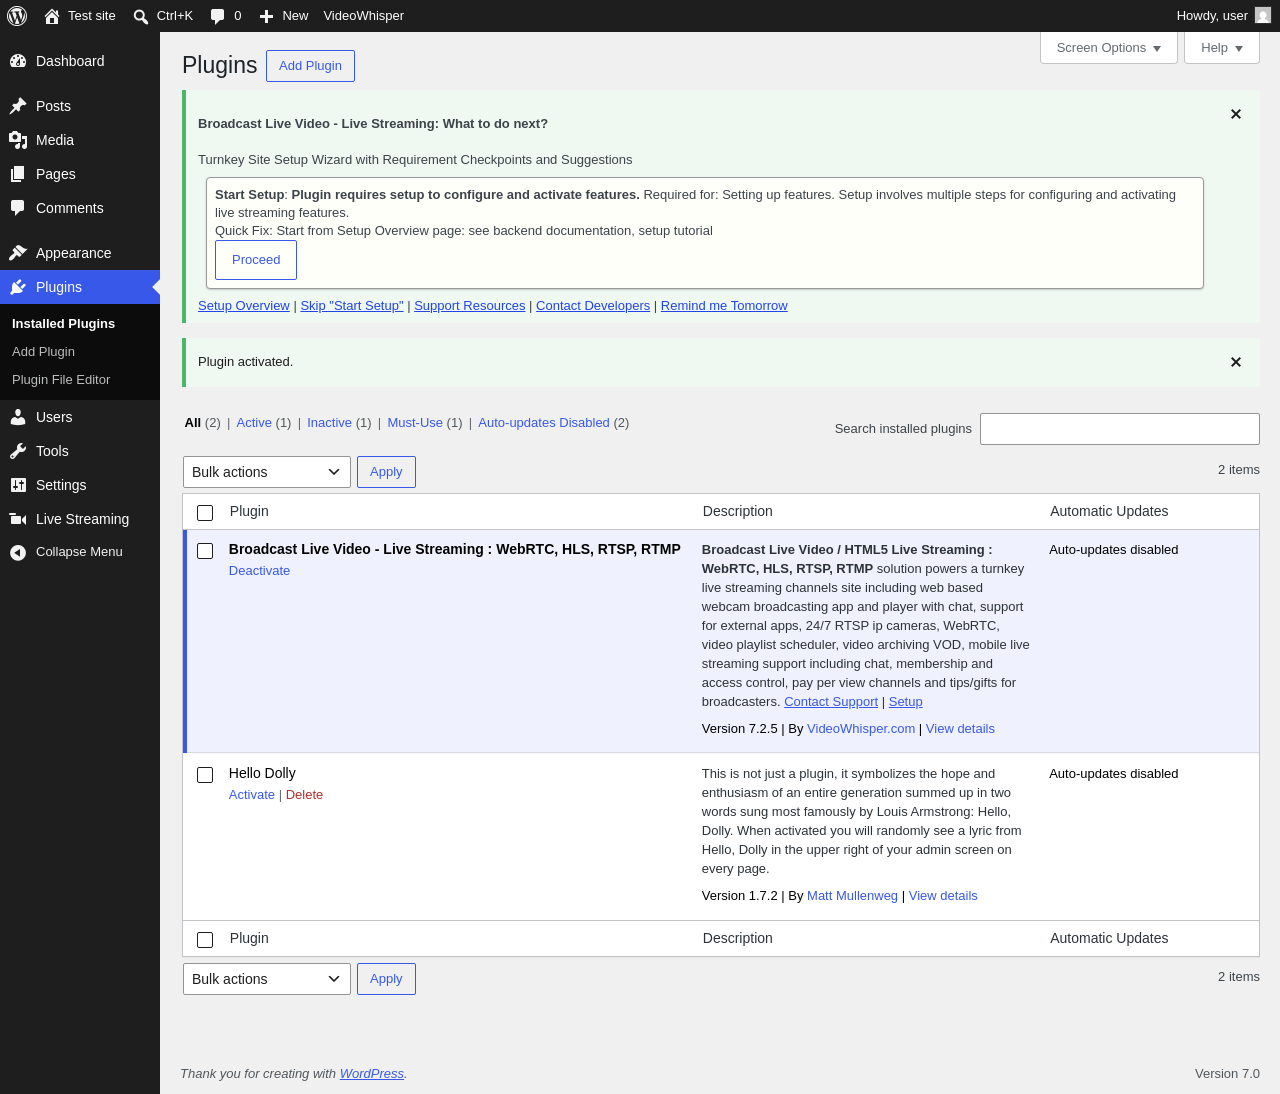Screen dimensions: 1280x1094
Task: Open the Setup Overview link
Action: [244, 306]
